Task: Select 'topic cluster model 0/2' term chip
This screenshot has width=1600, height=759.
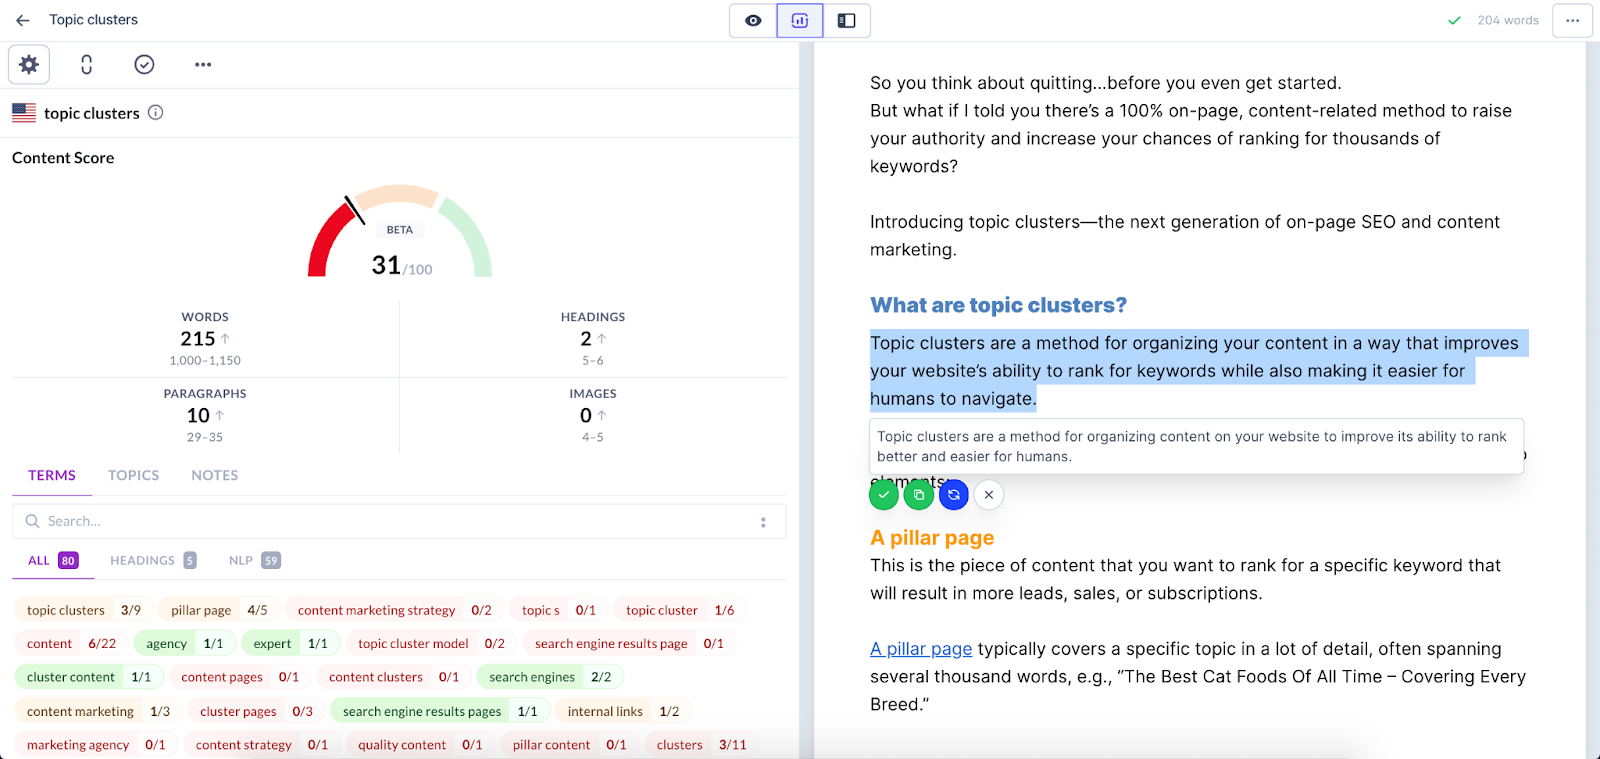Action: click(431, 644)
